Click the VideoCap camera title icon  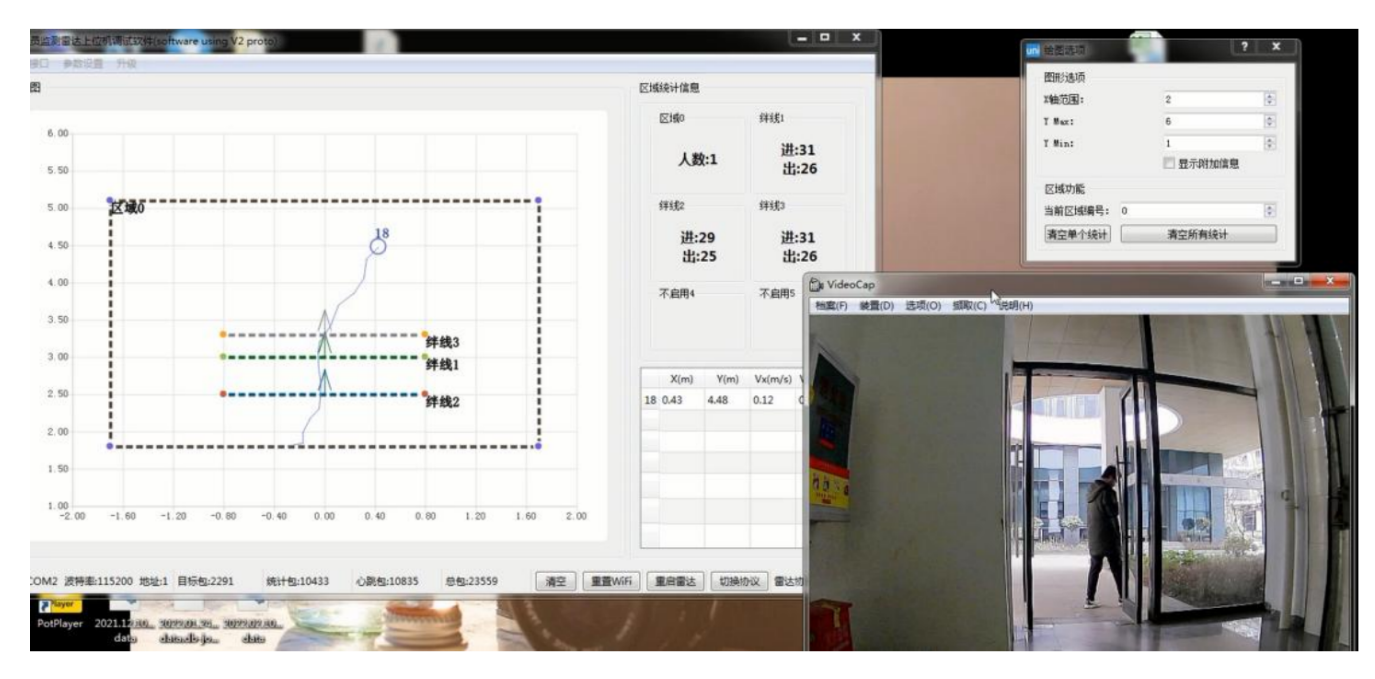point(816,285)
